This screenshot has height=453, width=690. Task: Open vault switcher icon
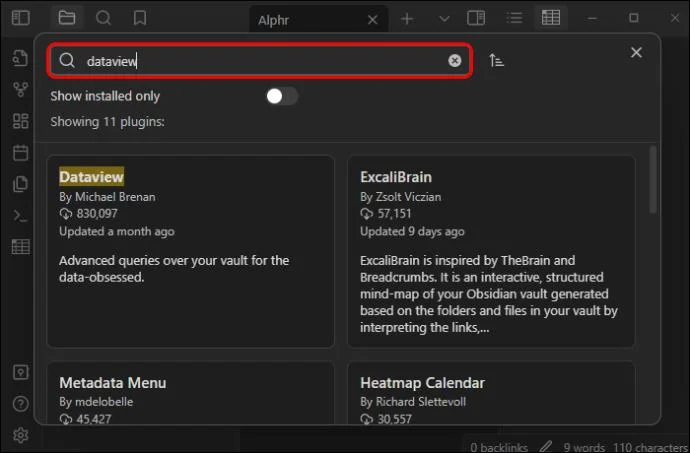tap(21, 372)
